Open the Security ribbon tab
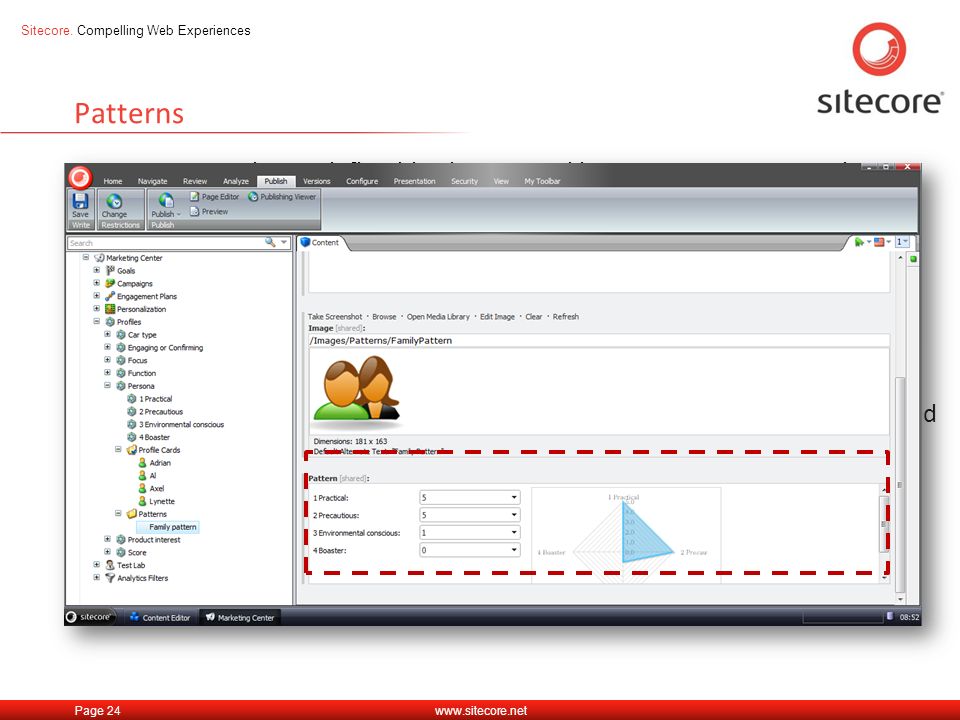960x720 pixels. click(464, 181)
